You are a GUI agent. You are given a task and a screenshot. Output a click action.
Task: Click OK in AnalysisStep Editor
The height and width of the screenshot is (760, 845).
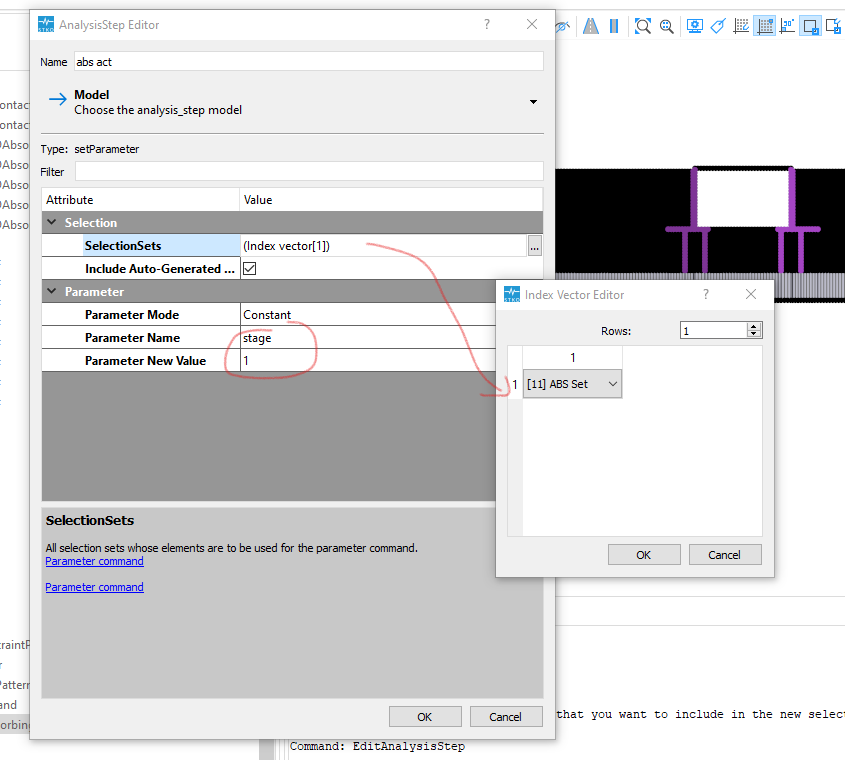425,716
